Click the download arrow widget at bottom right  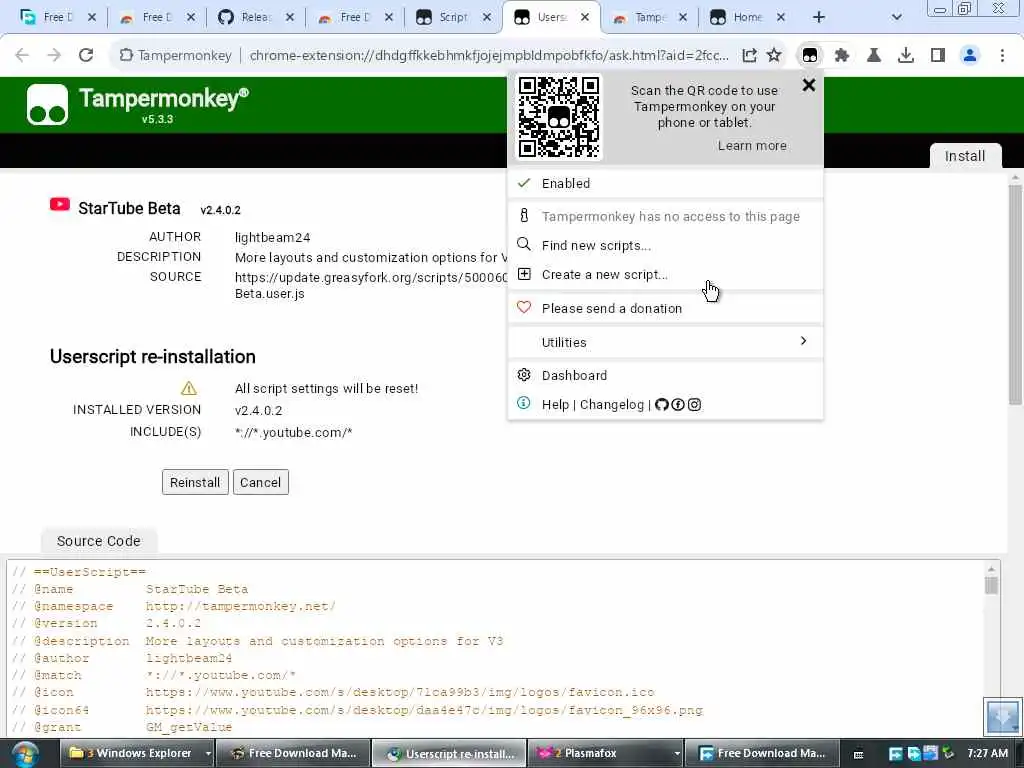coord(1002,716)
